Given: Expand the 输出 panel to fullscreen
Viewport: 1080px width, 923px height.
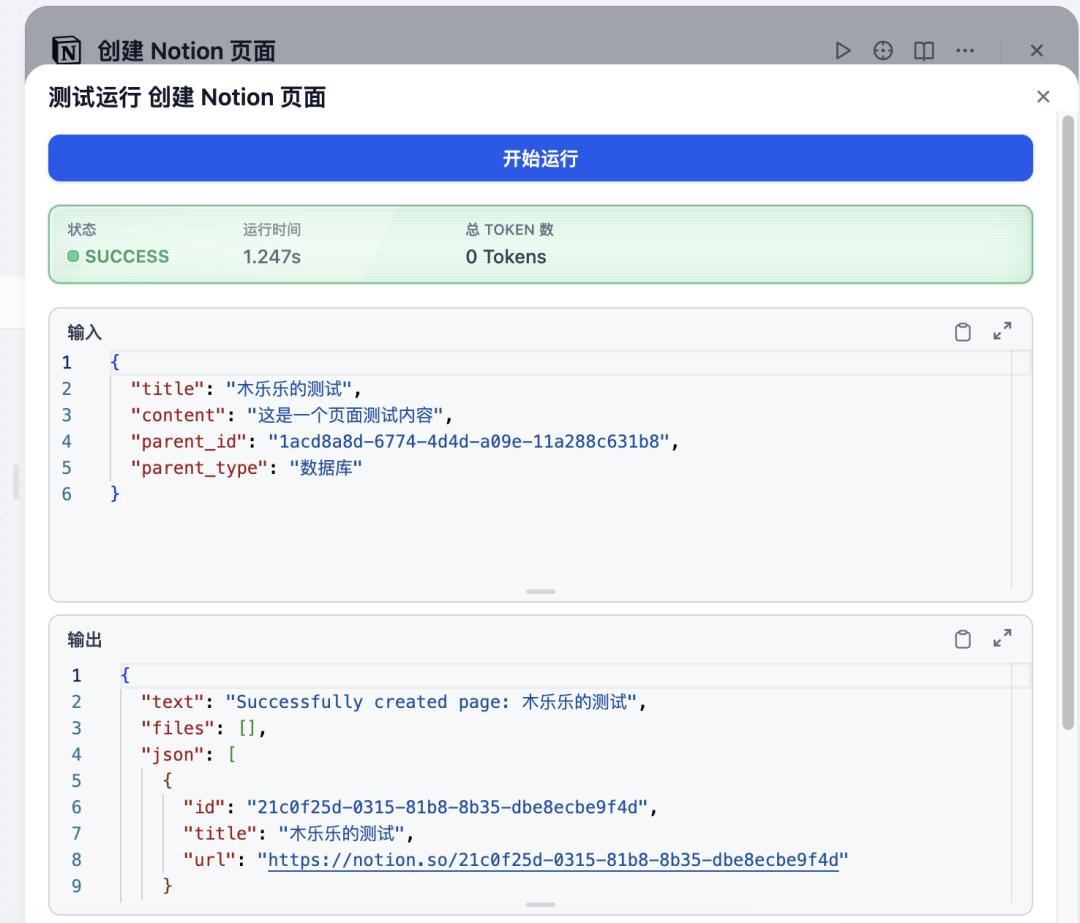Looking at the screenshot, I should 1002,639.
